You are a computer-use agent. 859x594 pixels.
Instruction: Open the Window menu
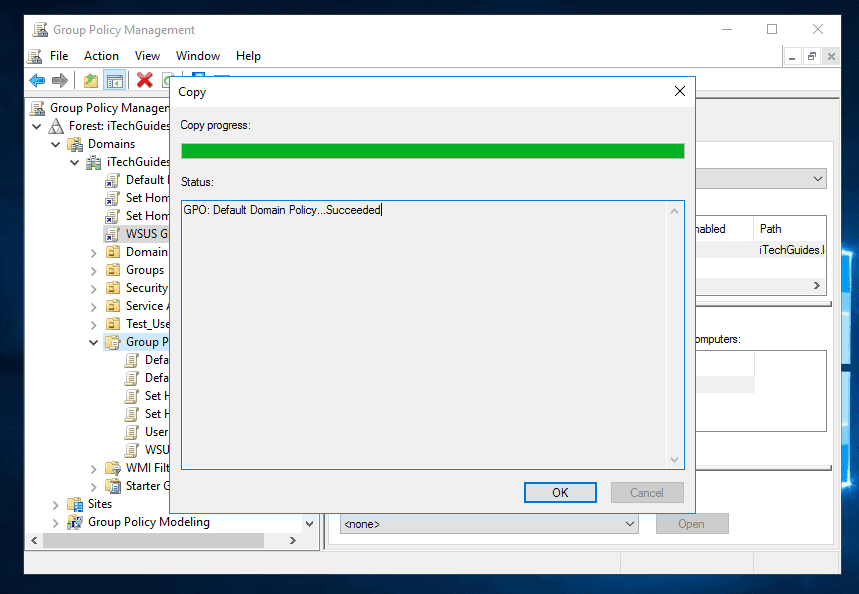pos(198,56)
